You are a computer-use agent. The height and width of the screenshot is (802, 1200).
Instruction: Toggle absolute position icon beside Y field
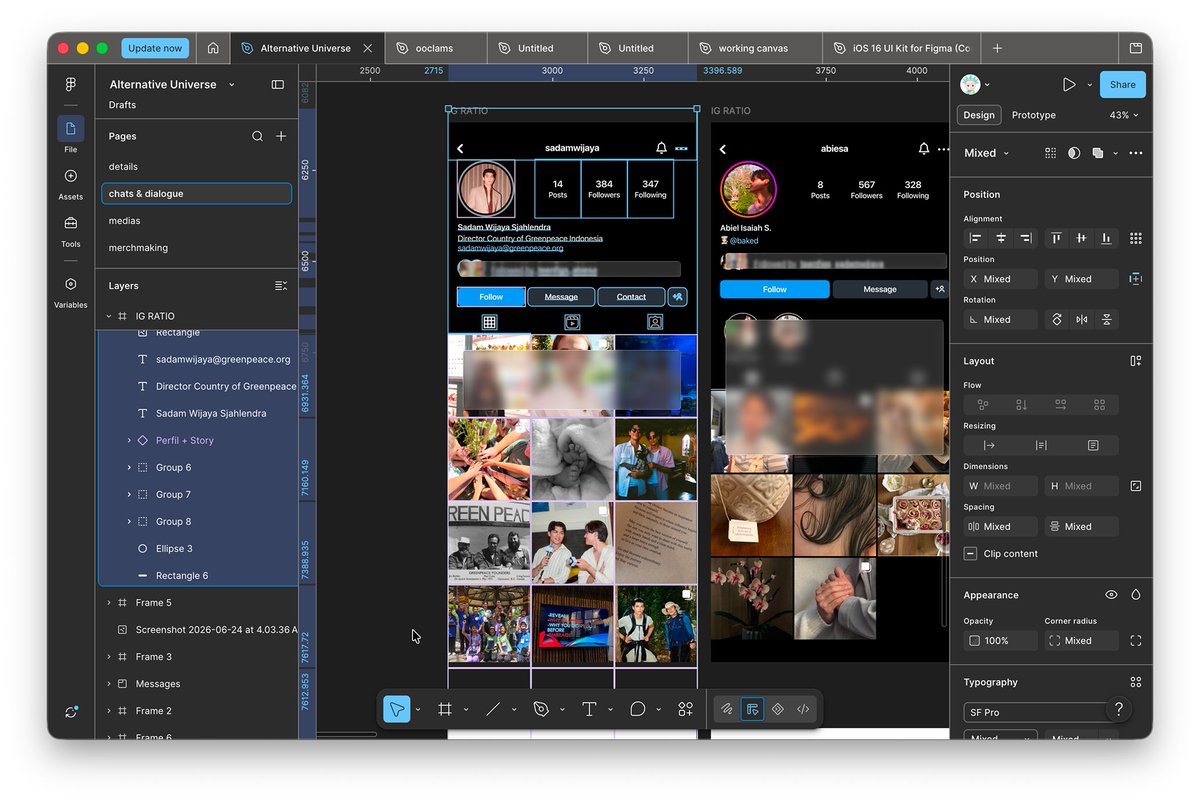coord(1136,279)
